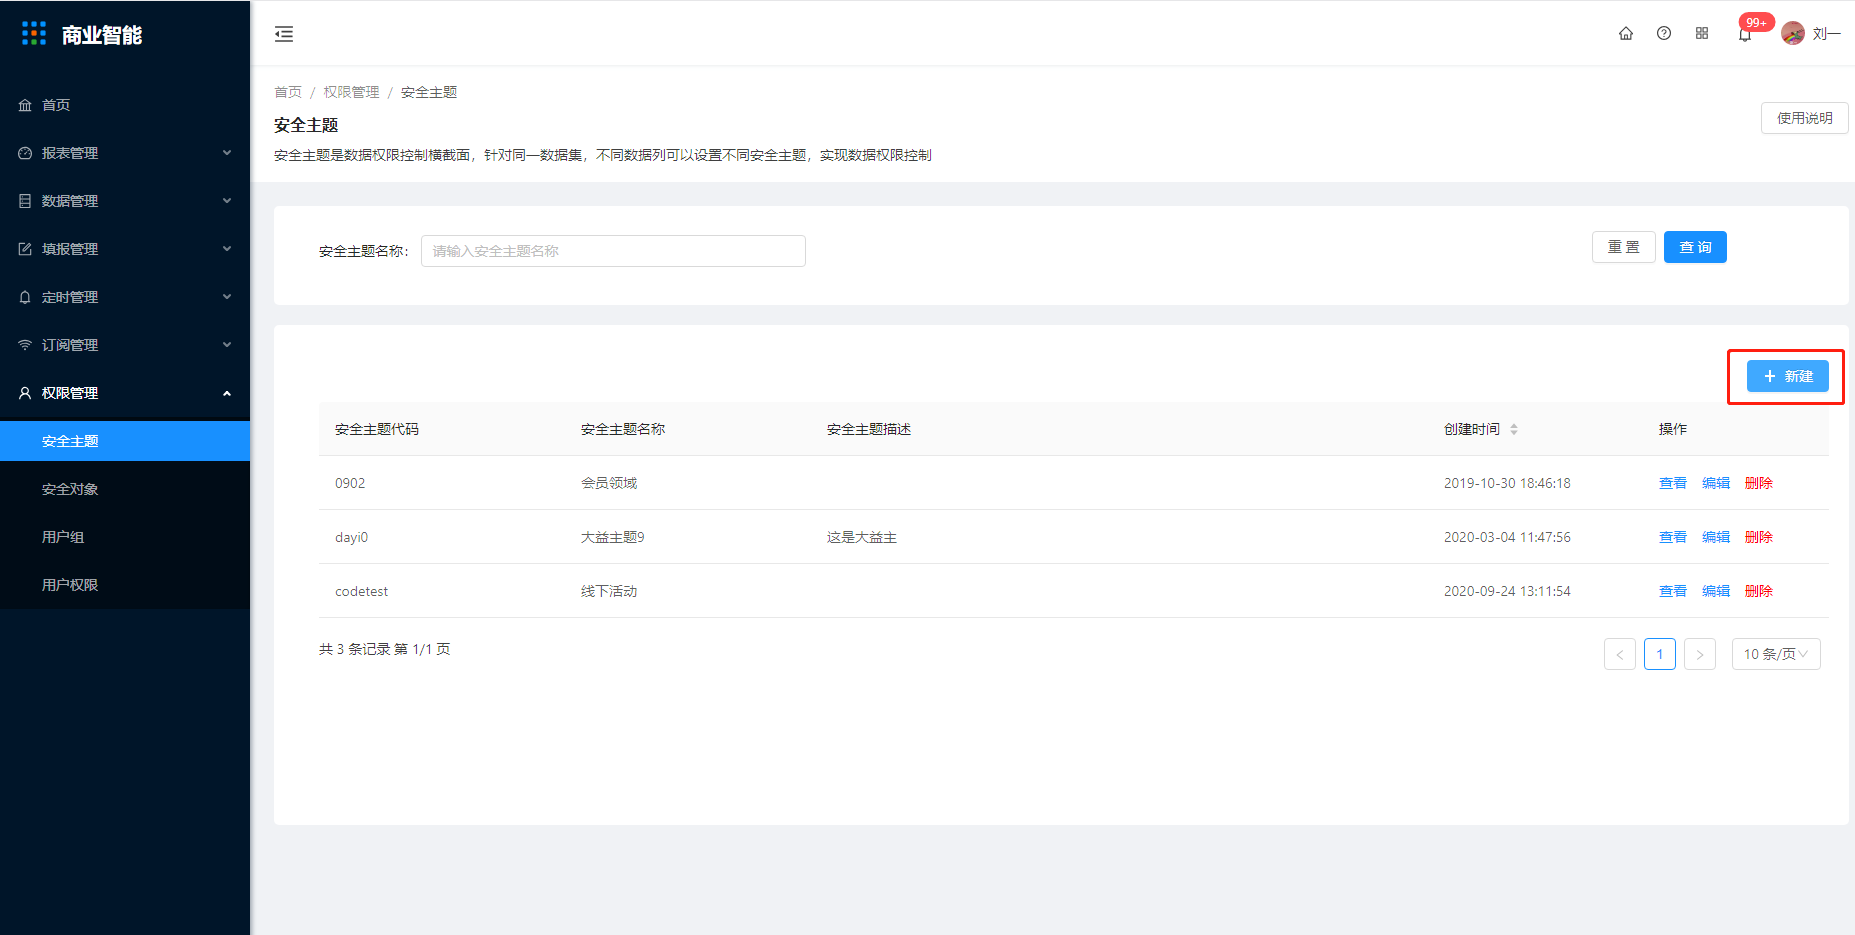View the codetest row with 查看
The height and width of the screenshot is (935, 1855).
click(x=1672, y=591)
